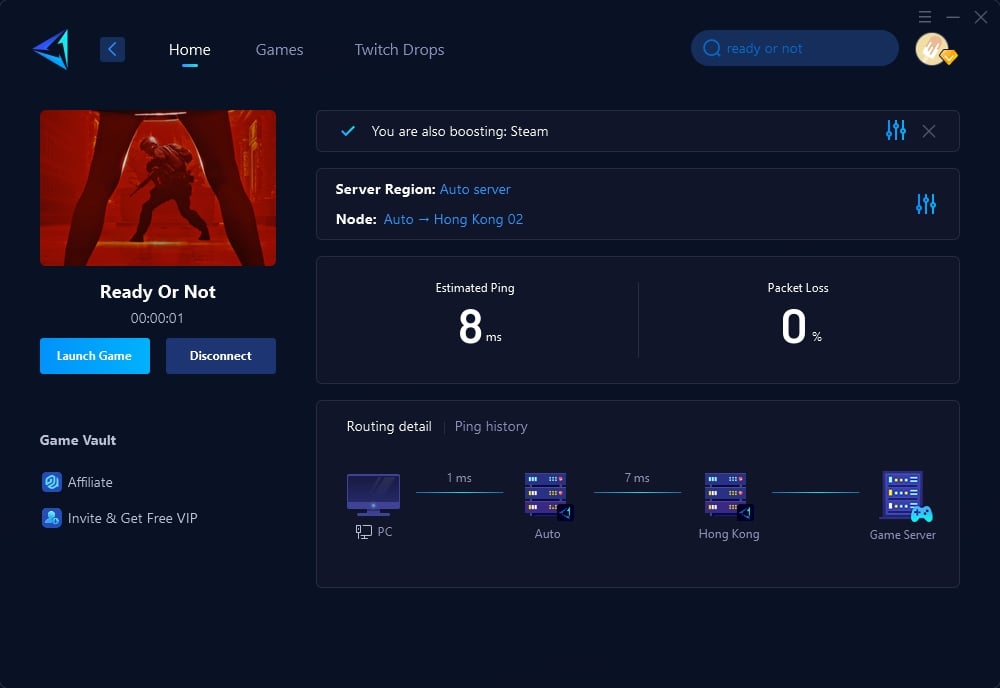
Task: Click the Hong Kong server node icon
Action: pos(728,495)
